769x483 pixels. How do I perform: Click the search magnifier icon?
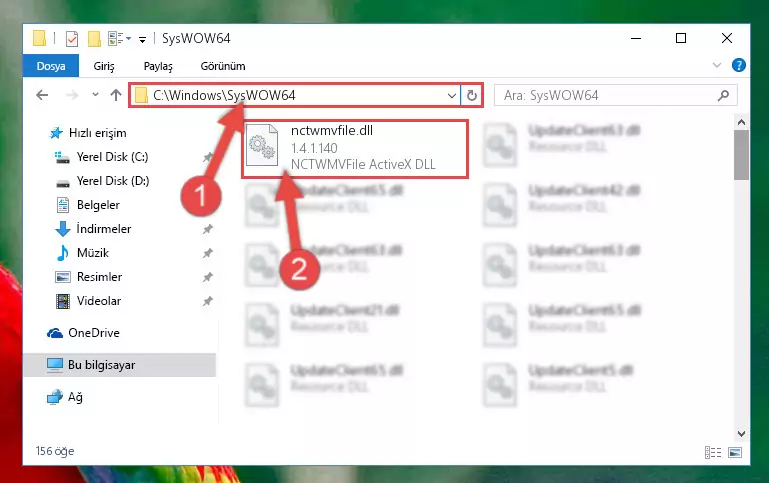(x=723, y=95)
